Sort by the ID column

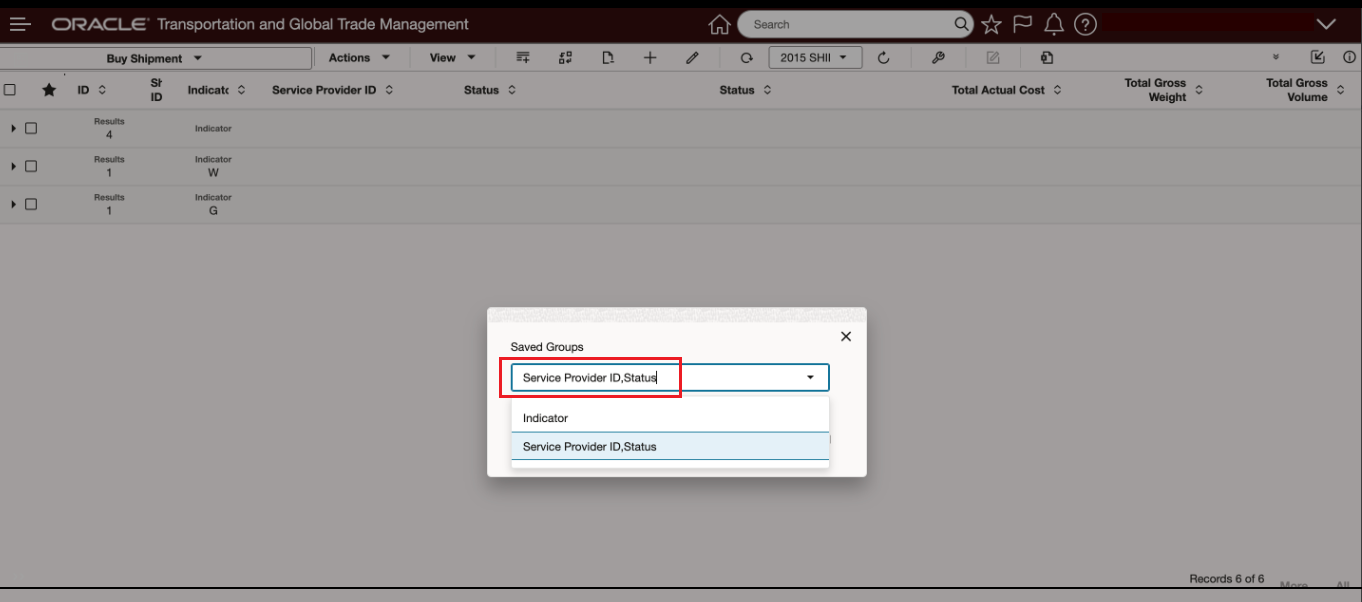coord(102,90)
